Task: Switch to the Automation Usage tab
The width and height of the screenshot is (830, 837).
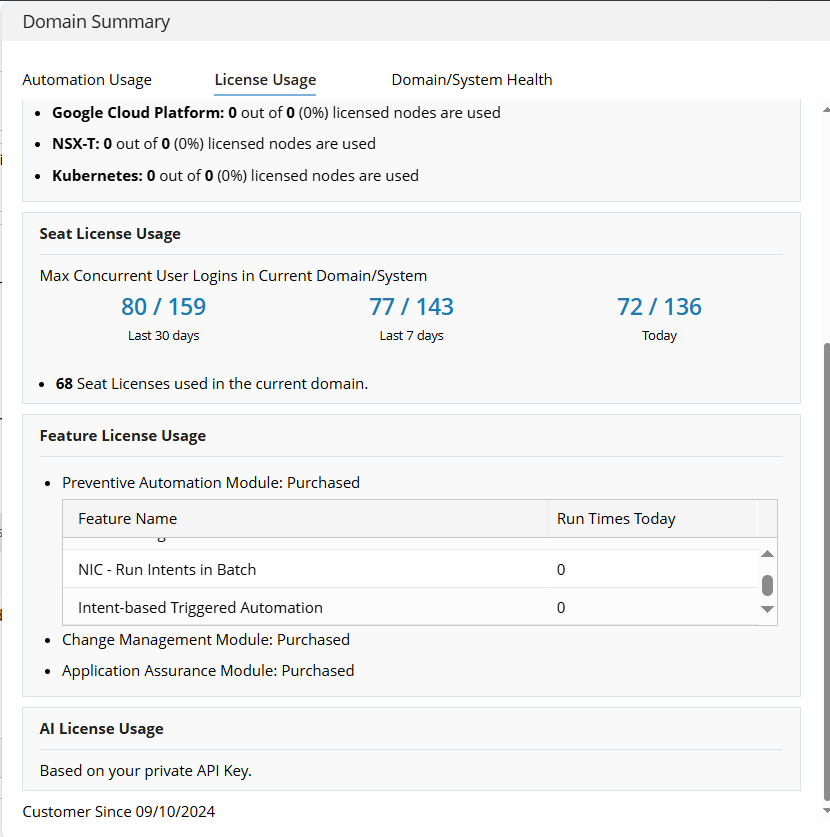Action: 87,80
